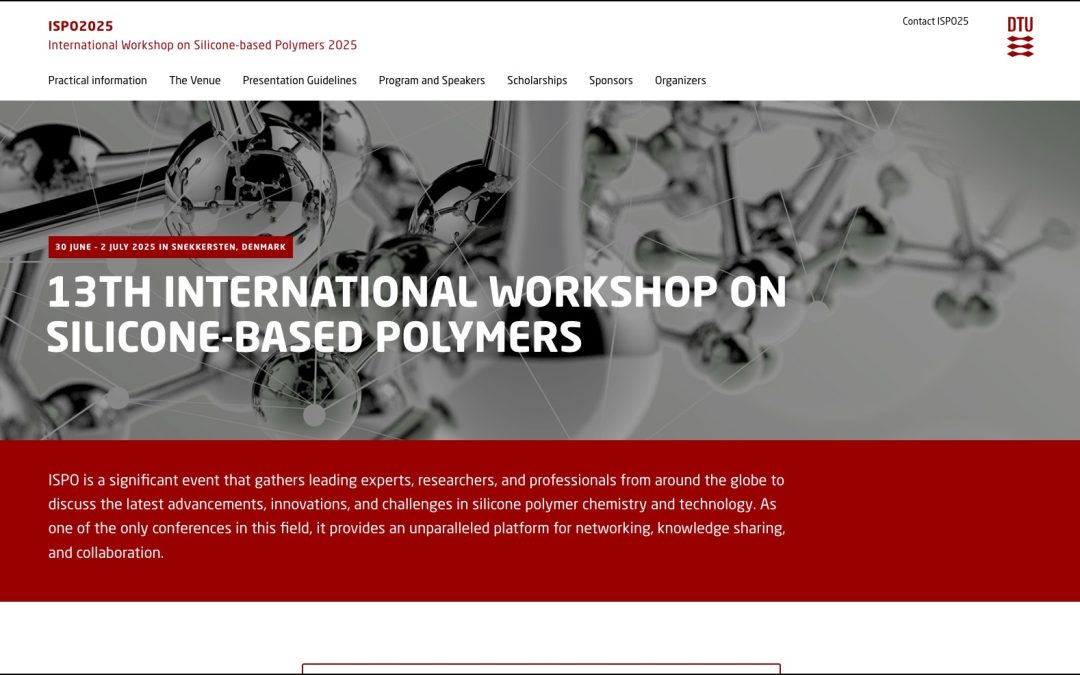
Task: Click the red DTU wave emblem
Action: point(1021,44)
